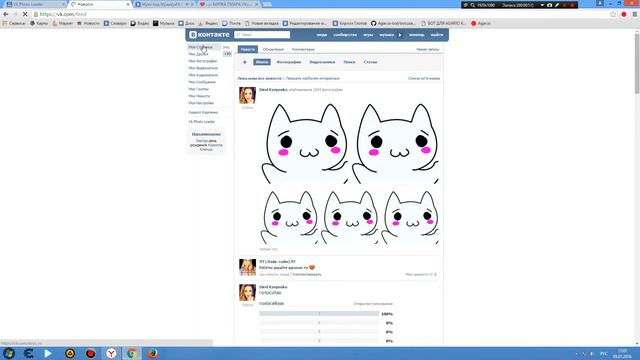Image resolution: width=640 pixels, height=360 pixels.
Task: Switch to Chrome in the taskbar
Action: [131, 353]
